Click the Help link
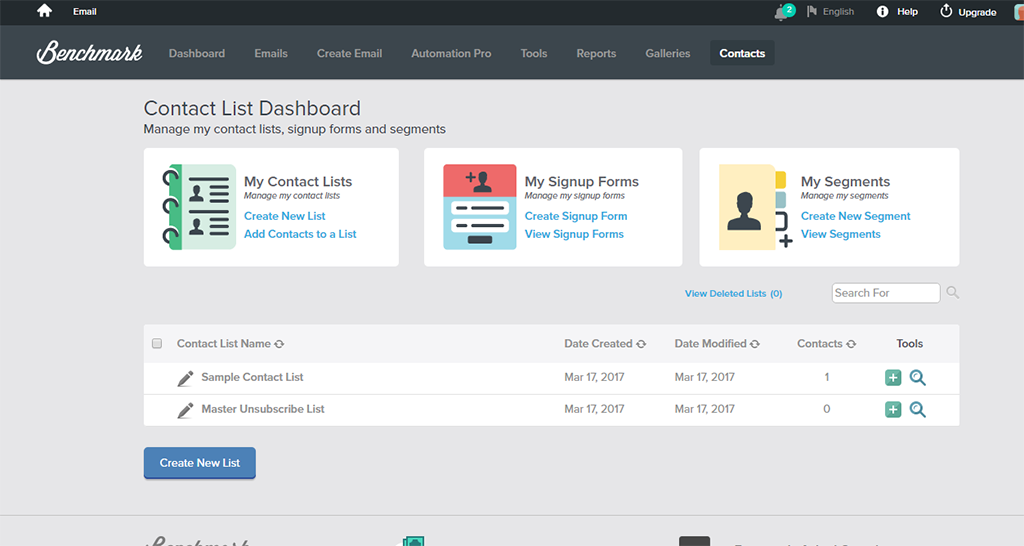The image size is (1024, 546). point(907,12)
